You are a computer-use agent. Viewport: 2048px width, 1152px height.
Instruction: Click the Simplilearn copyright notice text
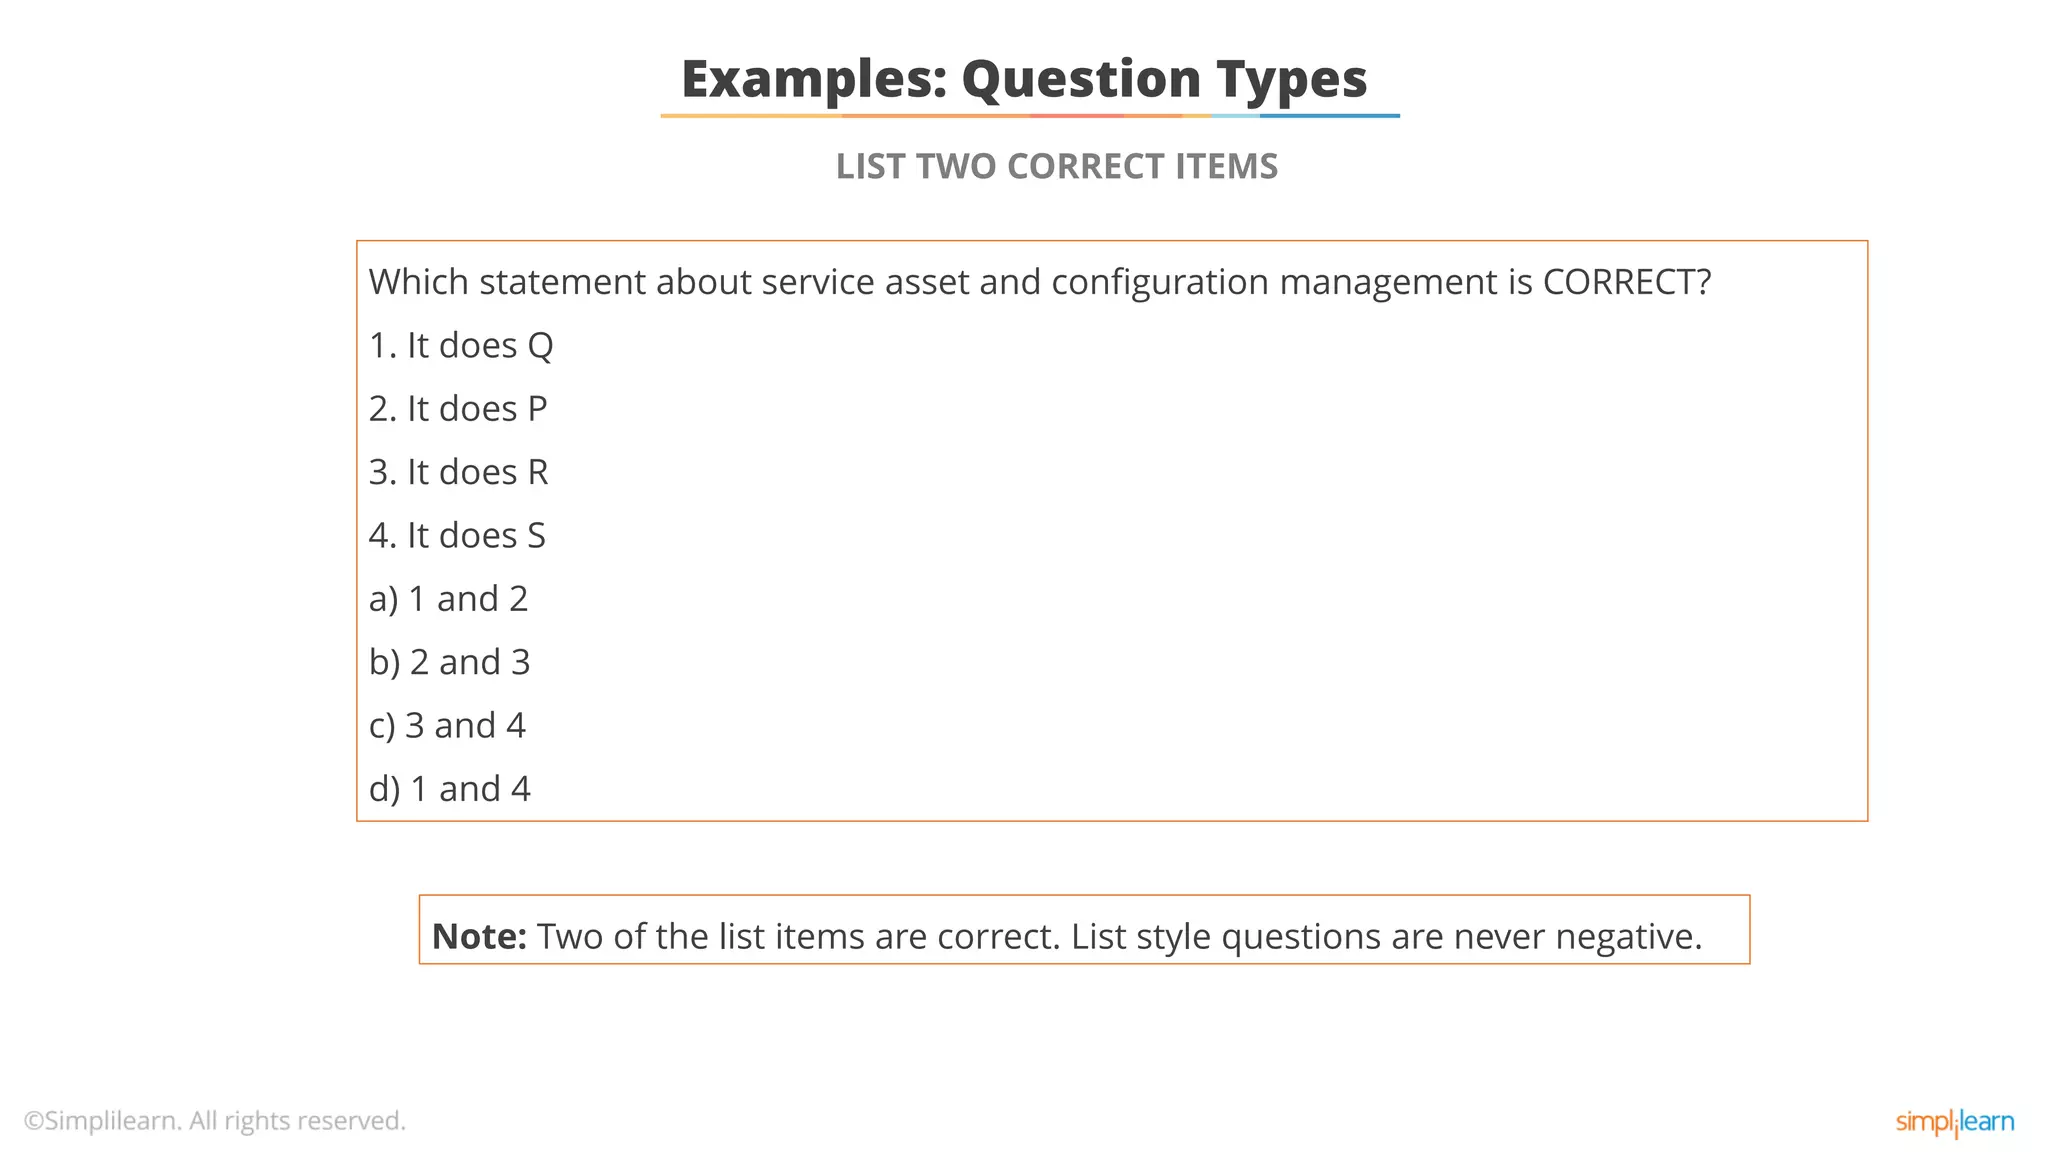(215, 1121)
